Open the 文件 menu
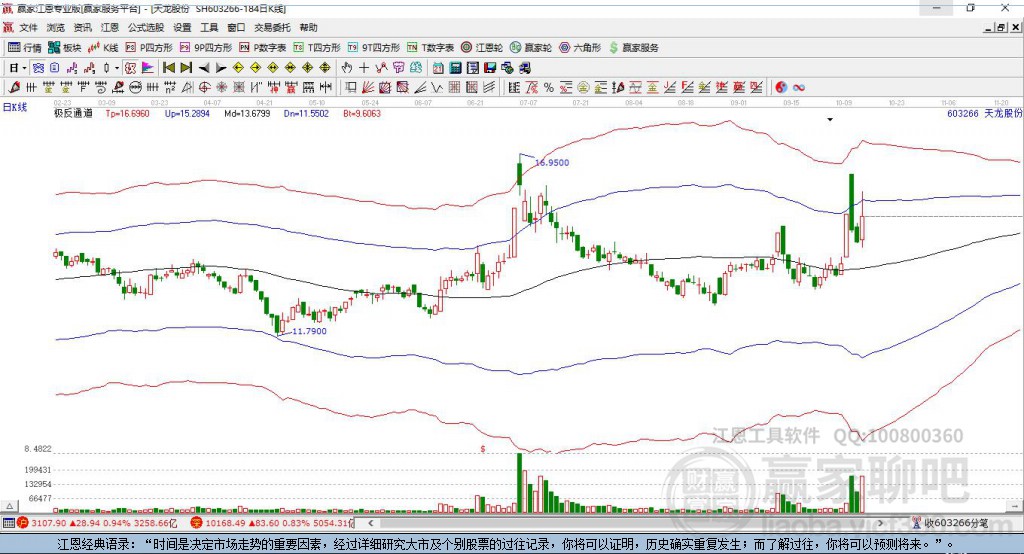The height and width of the screenshot is (554, 1024). (x=28, y=27)
